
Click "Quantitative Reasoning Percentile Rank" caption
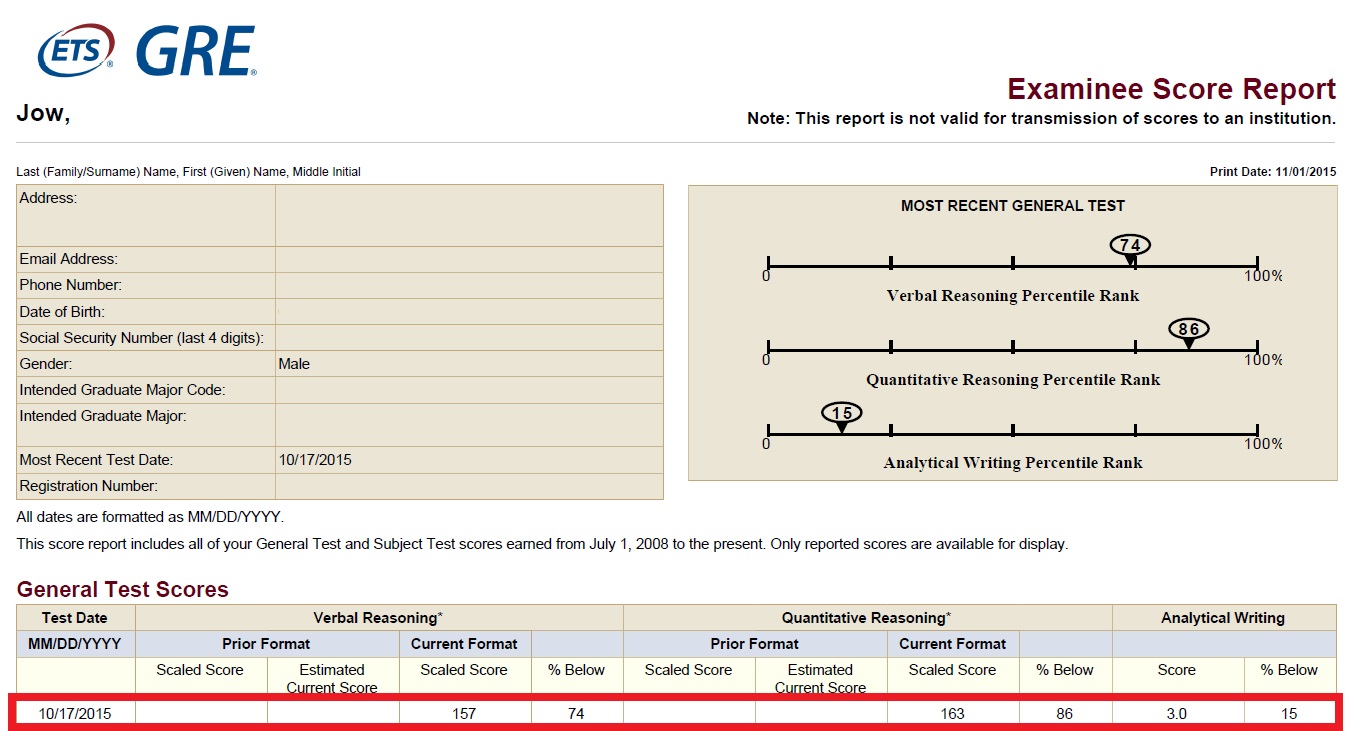click(x=1013, y=380)
